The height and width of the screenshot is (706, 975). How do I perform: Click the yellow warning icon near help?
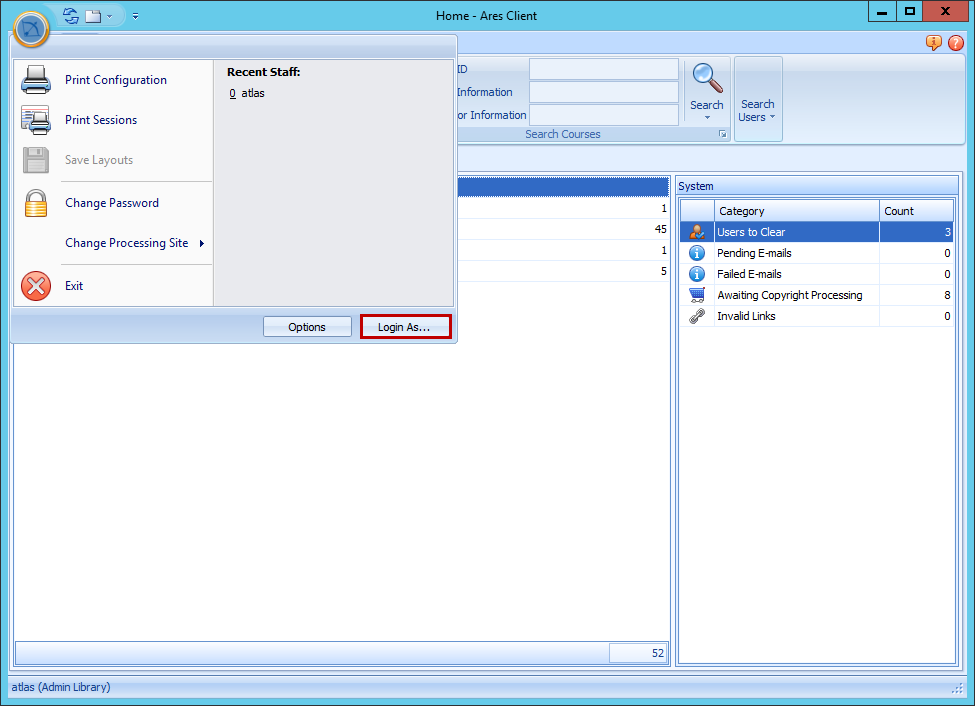click(x=933, y=43)
